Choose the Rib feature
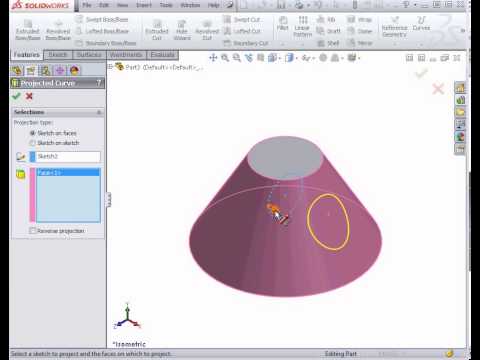Viewport: 480px width, 360px height. click(x=326, y=19)
